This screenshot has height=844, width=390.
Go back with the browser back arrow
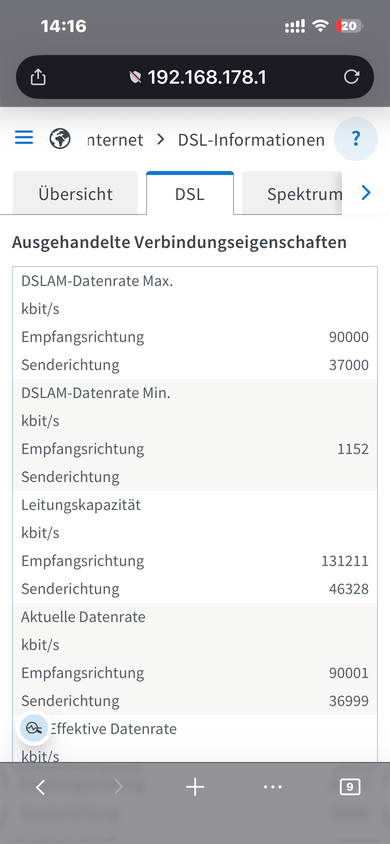point(40,787)
